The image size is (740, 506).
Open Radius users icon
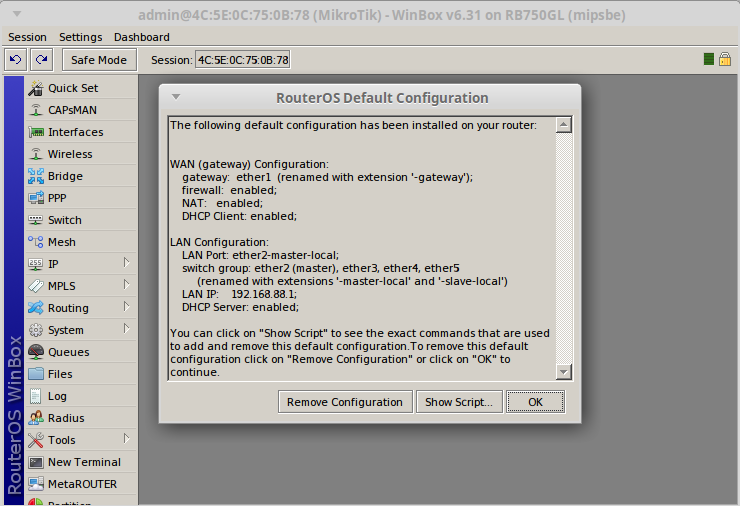point(35,418)
